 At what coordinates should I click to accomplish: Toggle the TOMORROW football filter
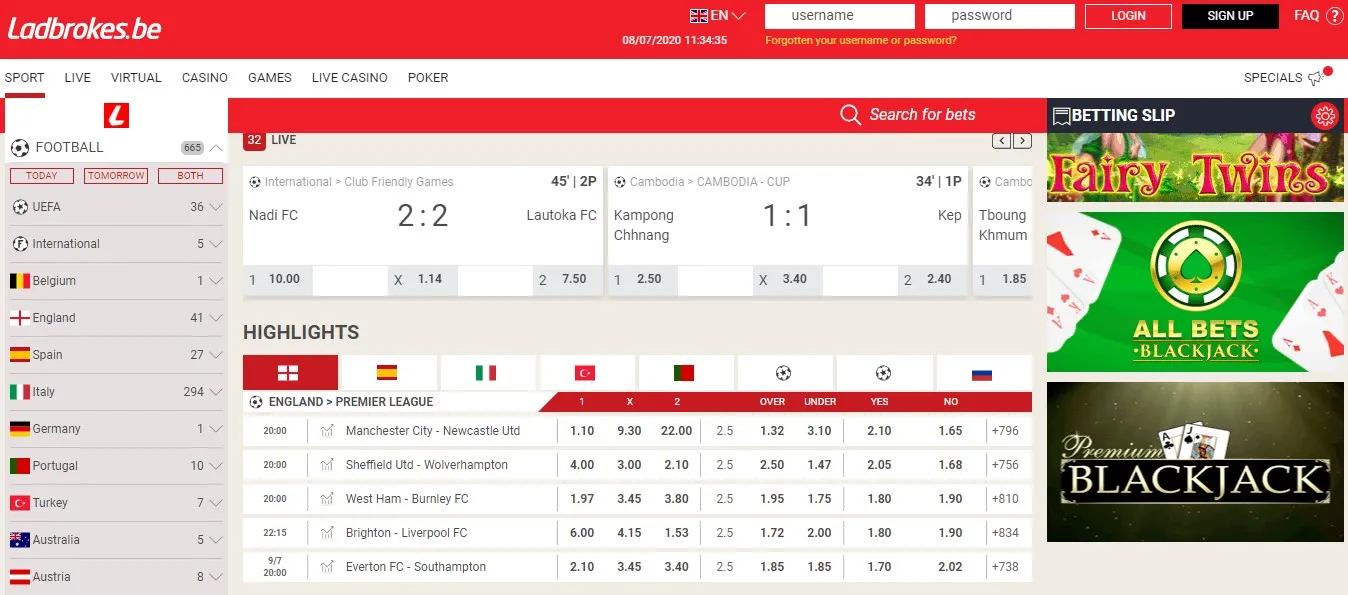click(x=116, y=175)
